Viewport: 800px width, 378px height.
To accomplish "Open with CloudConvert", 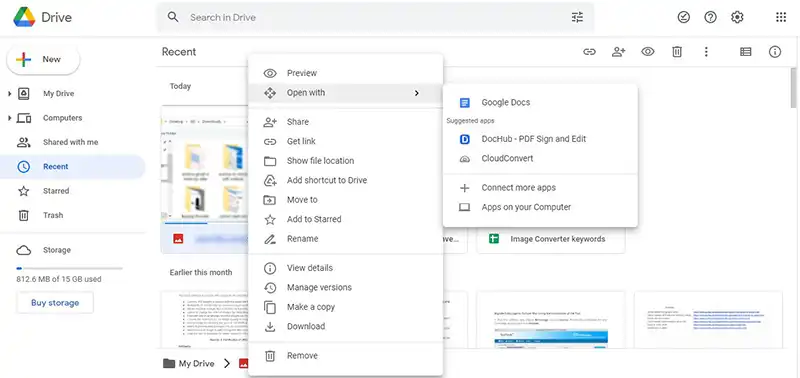I will [540, 159].
